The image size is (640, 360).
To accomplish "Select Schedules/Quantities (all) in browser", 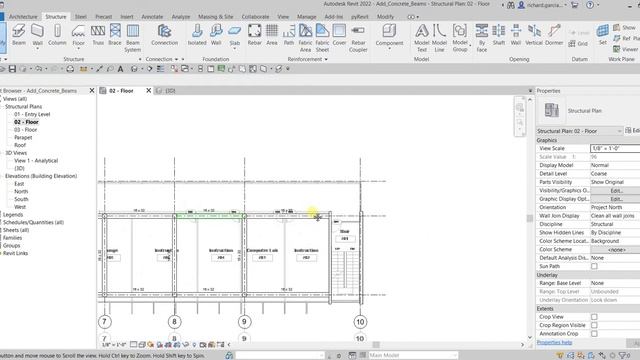I will 33,222.
